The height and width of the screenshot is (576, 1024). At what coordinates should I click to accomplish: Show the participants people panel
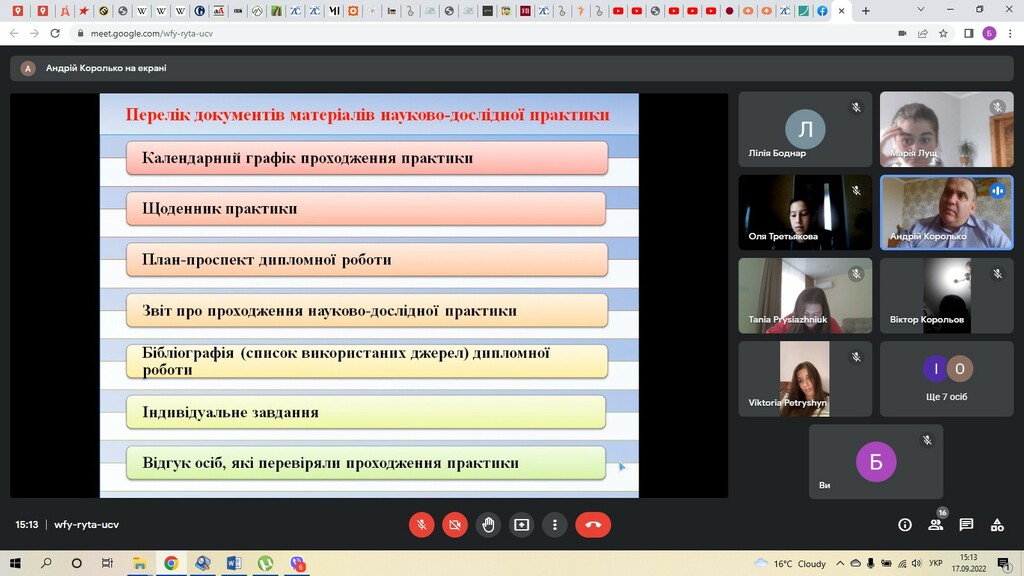(x=936, y=524)
